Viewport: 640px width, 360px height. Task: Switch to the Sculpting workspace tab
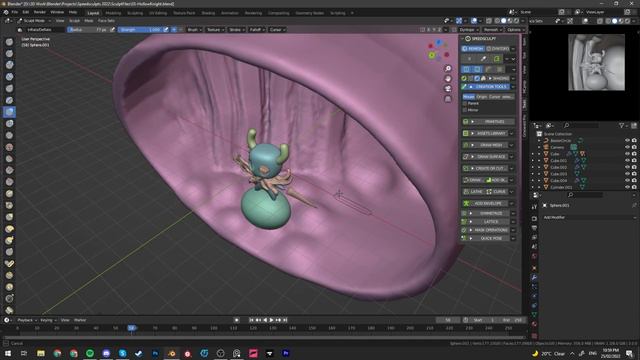pos(135,13)
